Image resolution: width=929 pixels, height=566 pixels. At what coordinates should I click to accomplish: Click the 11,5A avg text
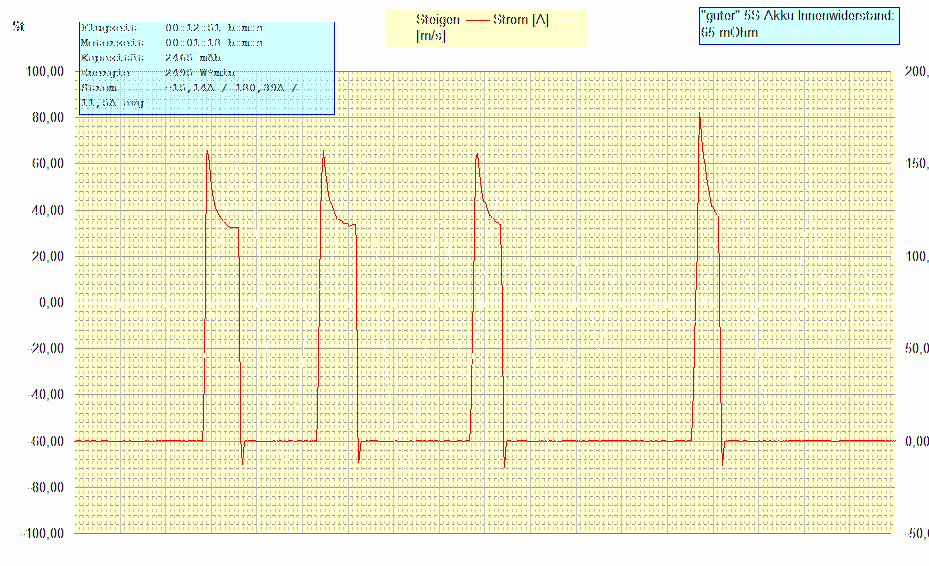point(113,103)
